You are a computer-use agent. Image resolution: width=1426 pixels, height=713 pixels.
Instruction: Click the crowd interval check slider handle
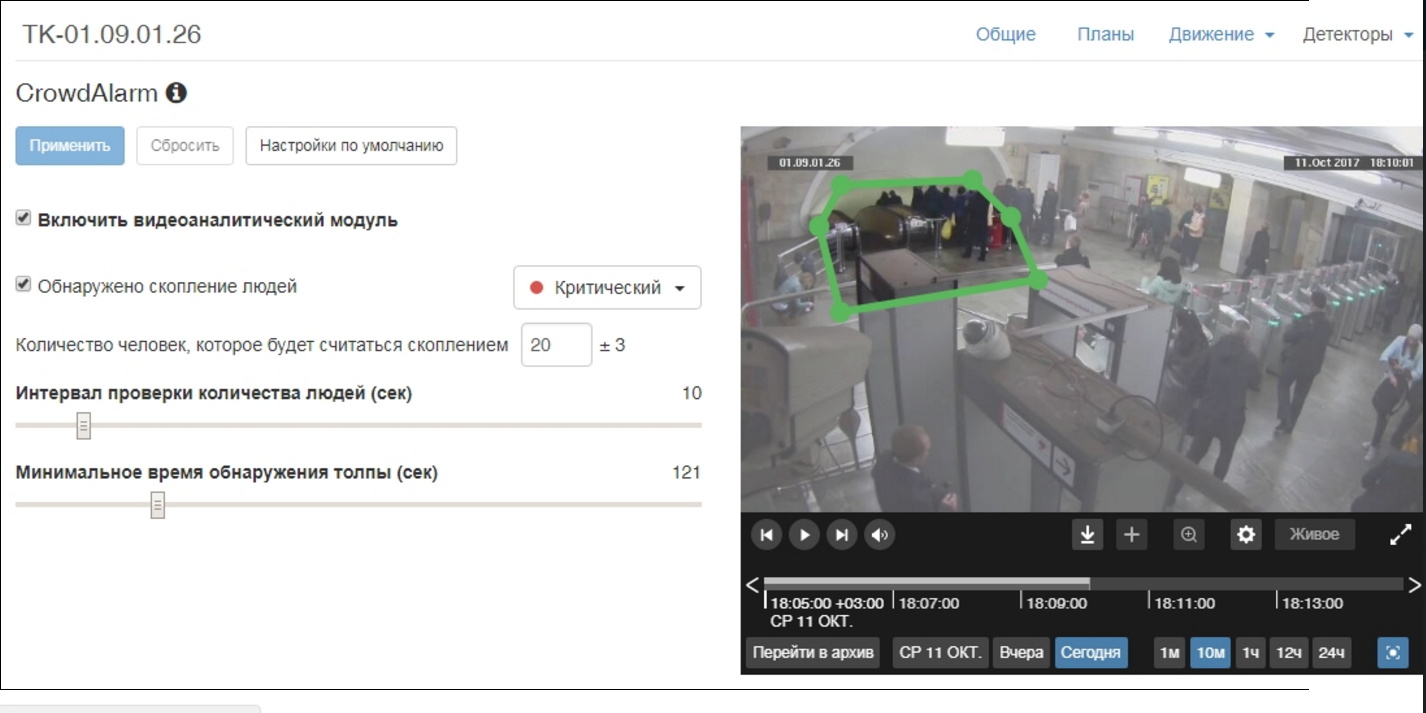(x=84, y=426)
